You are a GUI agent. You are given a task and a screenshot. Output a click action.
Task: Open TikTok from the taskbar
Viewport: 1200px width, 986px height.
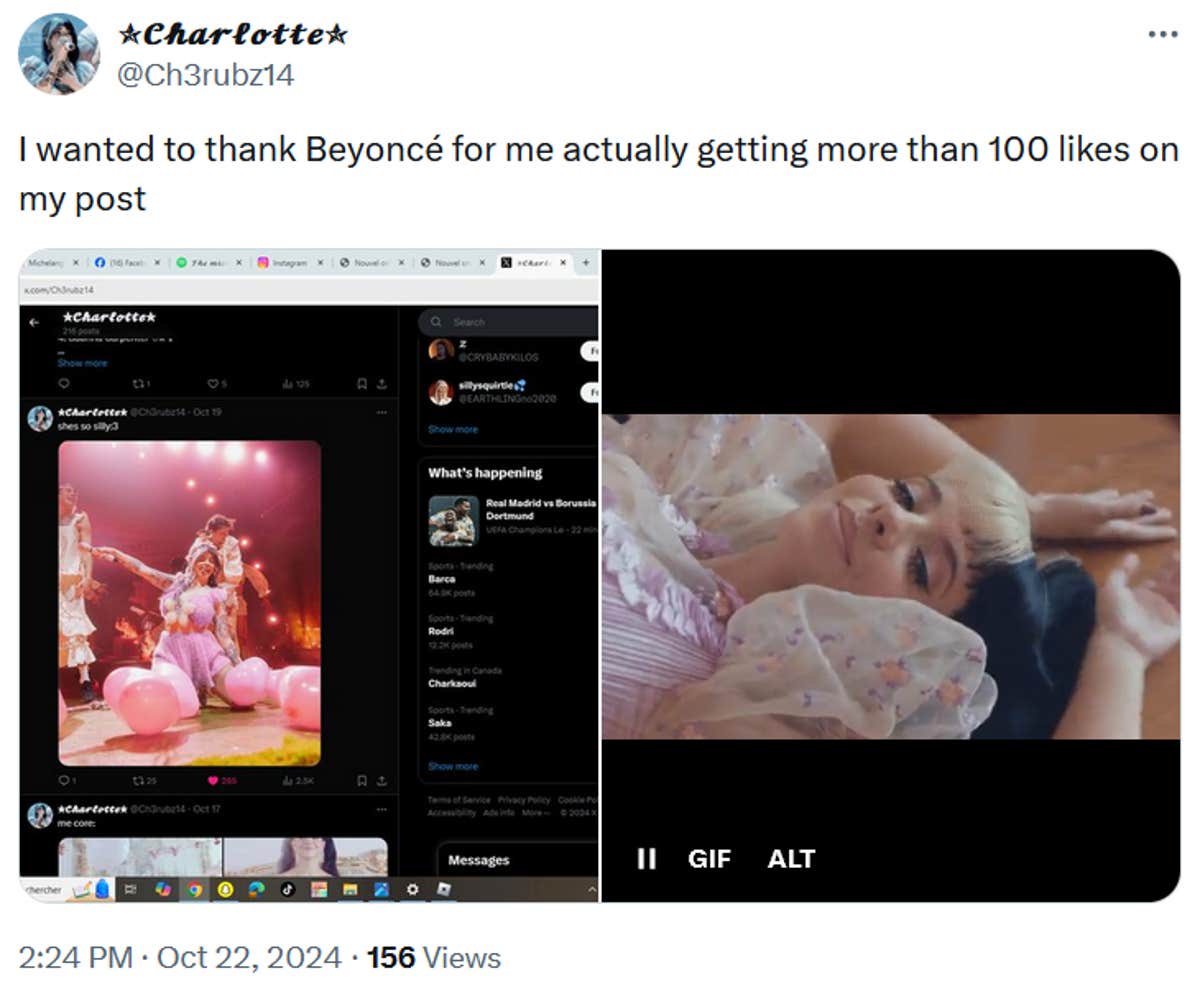(x=286, y=888)
